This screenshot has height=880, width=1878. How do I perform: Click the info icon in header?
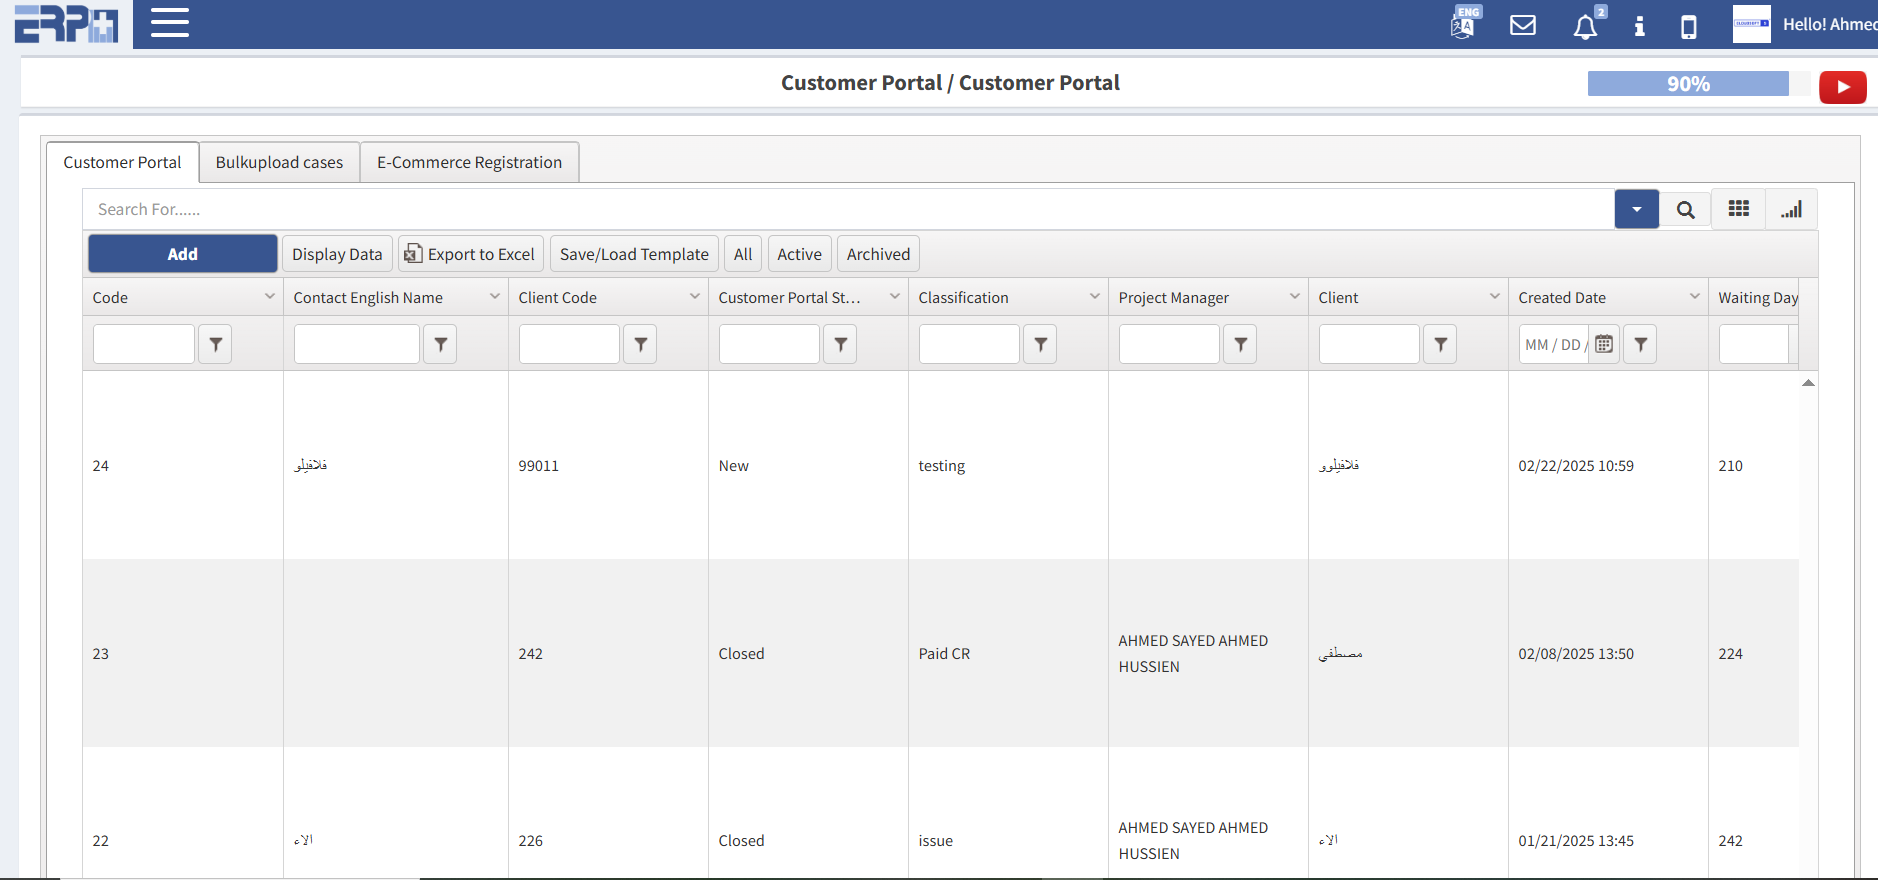[x=1639, y=26]
